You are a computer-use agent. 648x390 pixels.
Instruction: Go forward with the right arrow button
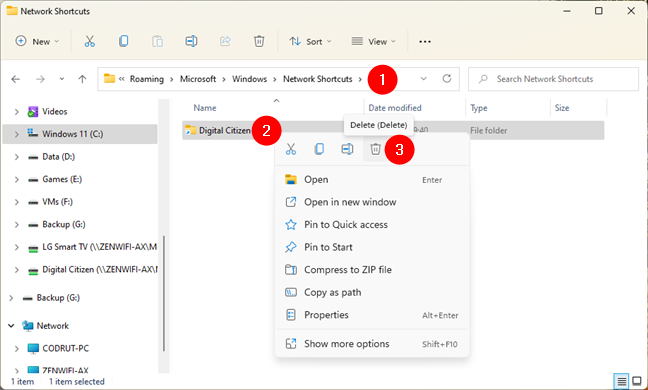point(40,79)
